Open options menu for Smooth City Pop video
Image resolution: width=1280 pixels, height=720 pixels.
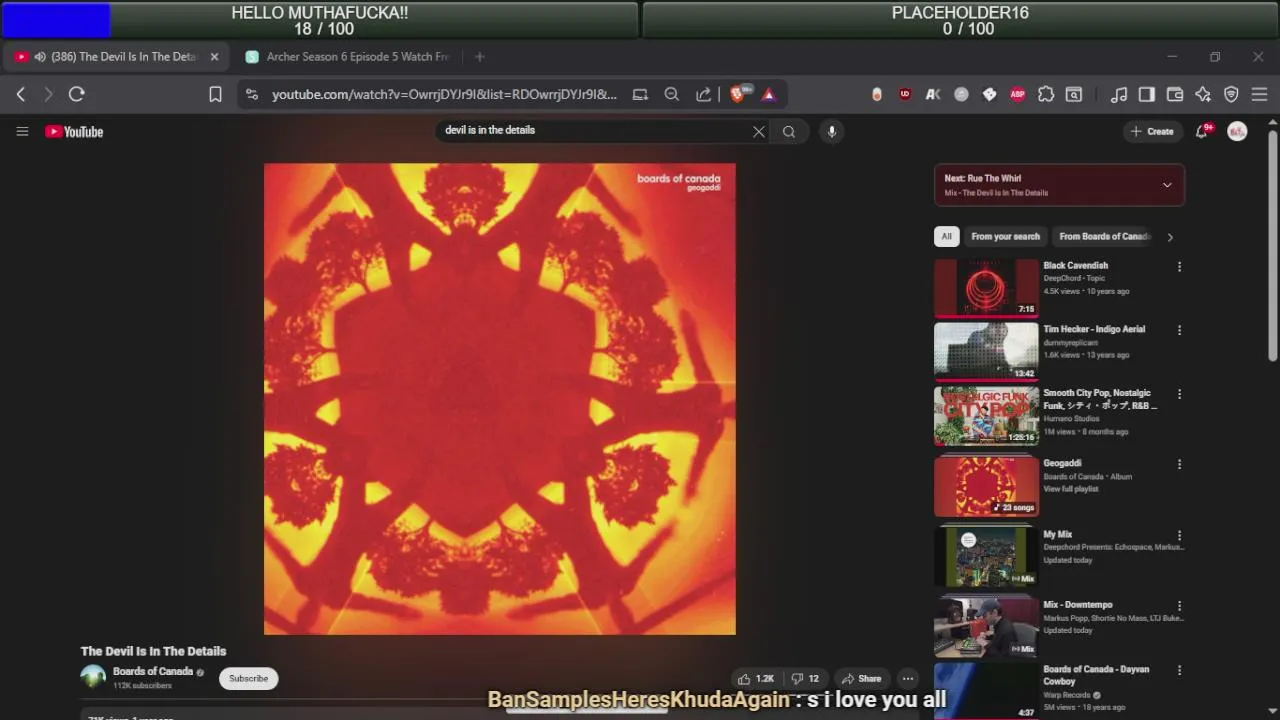1179,394
